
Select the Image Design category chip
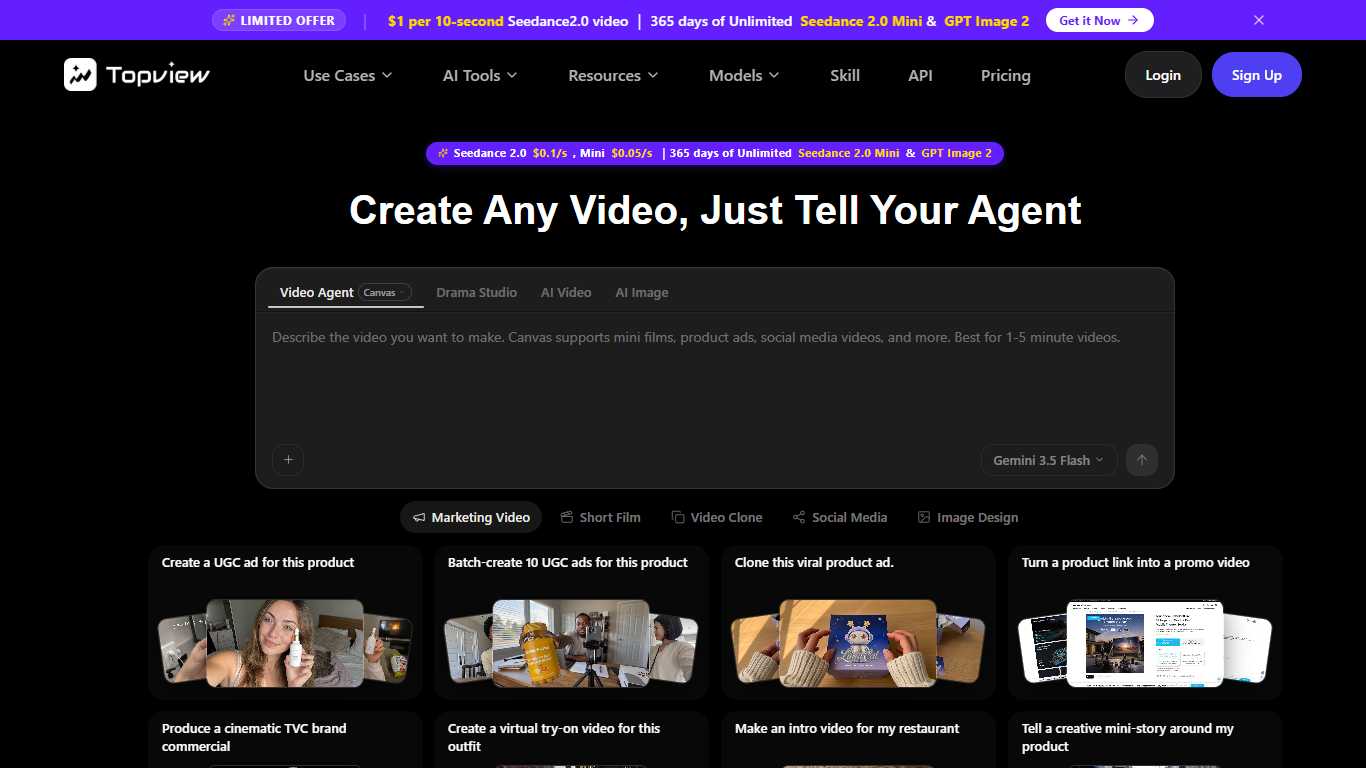tap(968, 517)
